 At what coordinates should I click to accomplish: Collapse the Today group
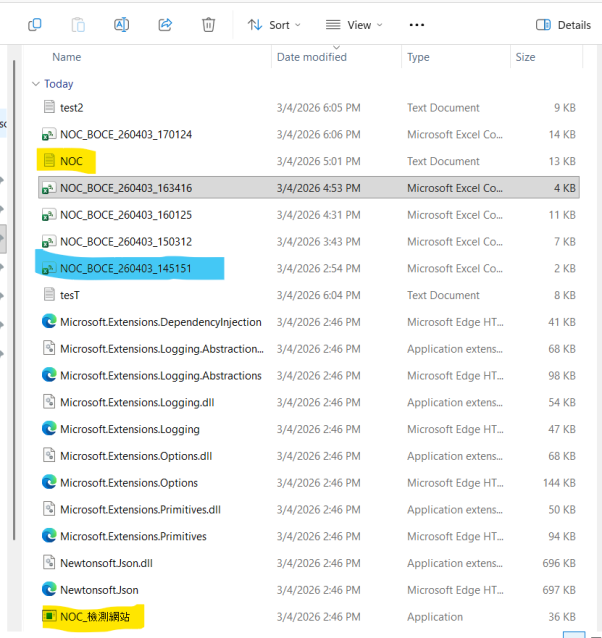click(x=36, y=84)
